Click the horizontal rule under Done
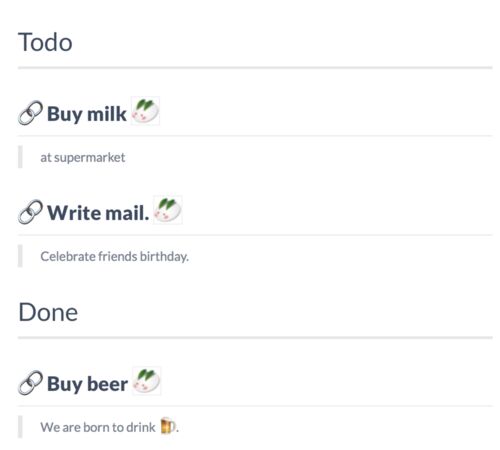The width and height of the screenshot is (500, 450). pos(255,338)
